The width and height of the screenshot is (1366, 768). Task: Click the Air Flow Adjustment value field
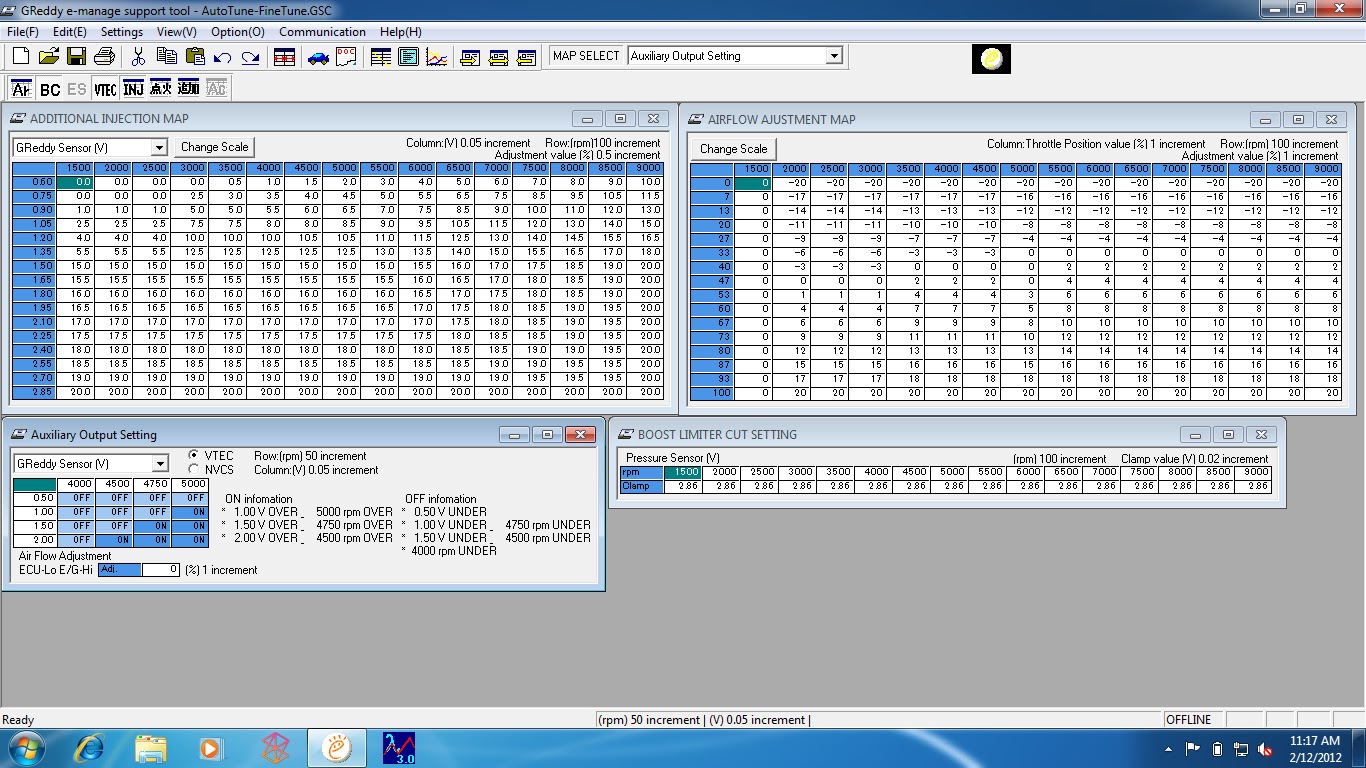click(161, 570)
